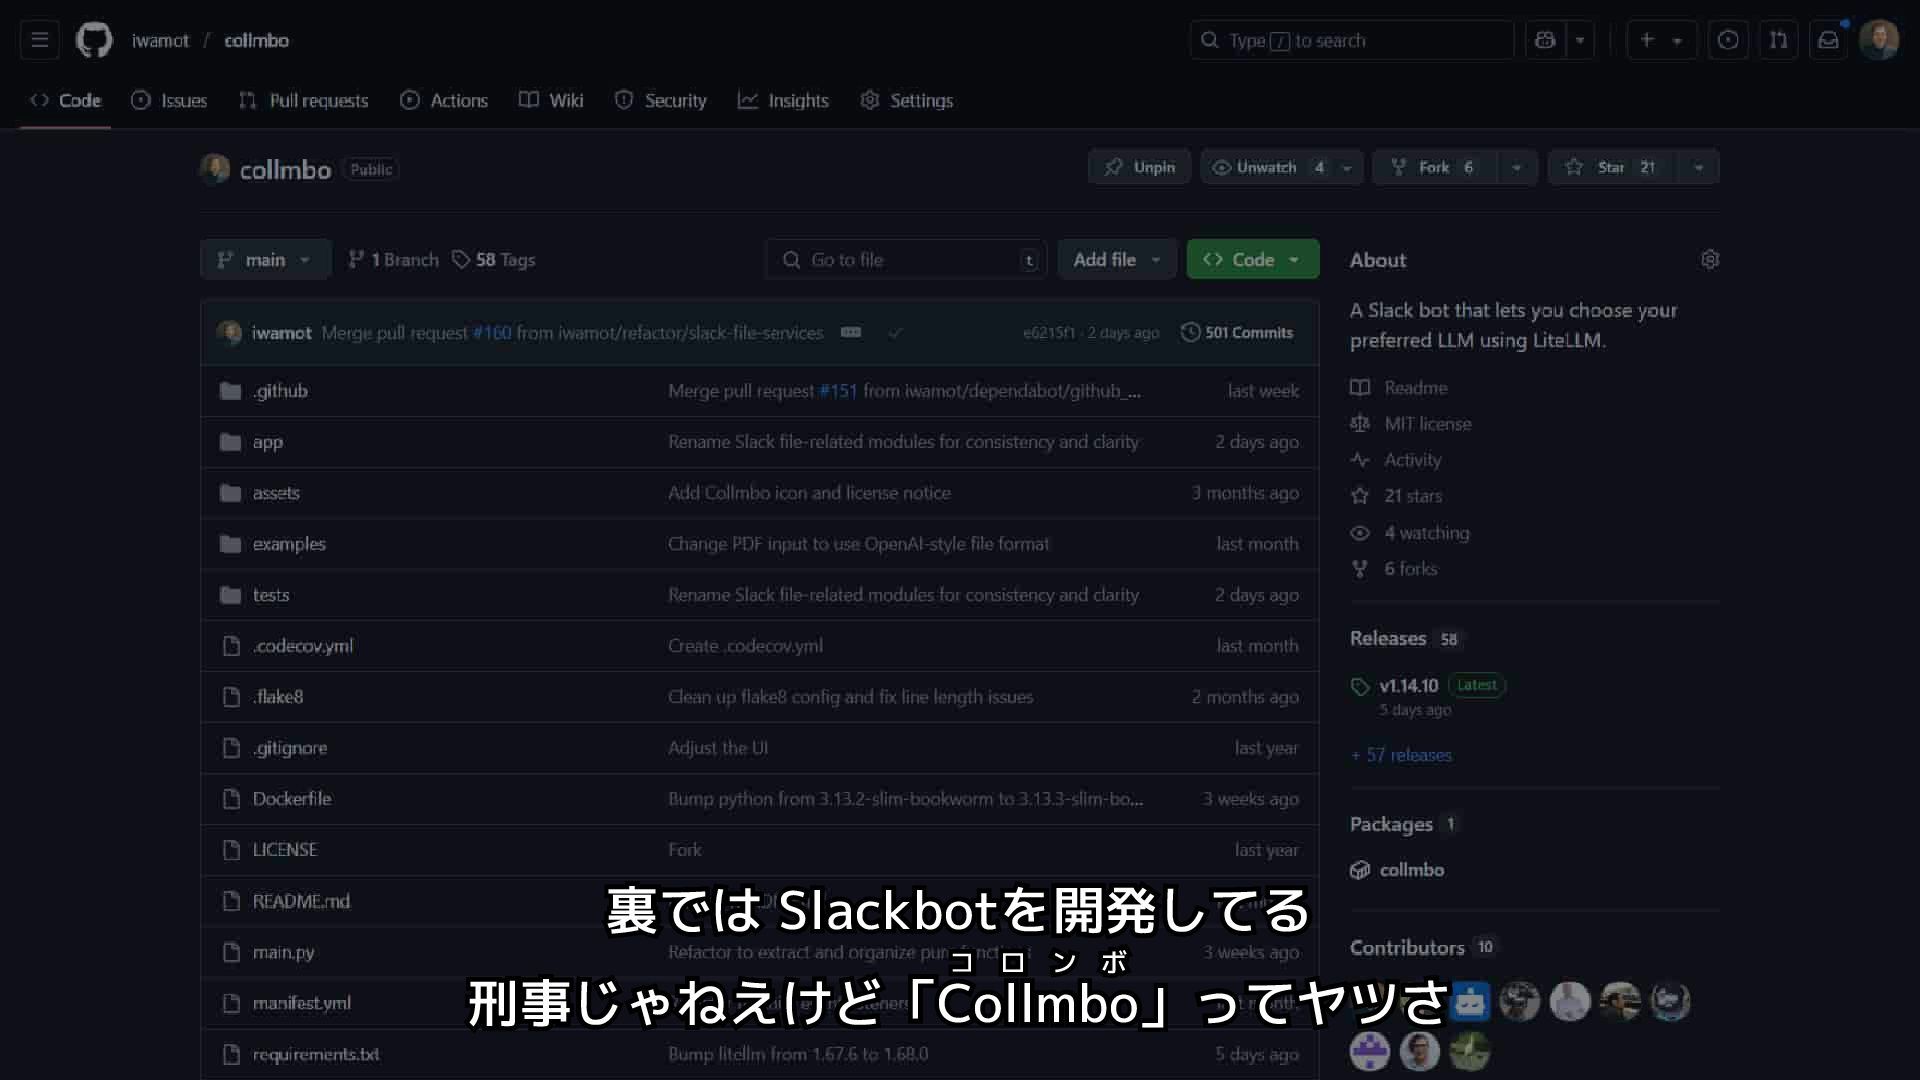Expand commit message ellipsis button
This screenshot has height=1080, width=1920.
pos(851,333)
